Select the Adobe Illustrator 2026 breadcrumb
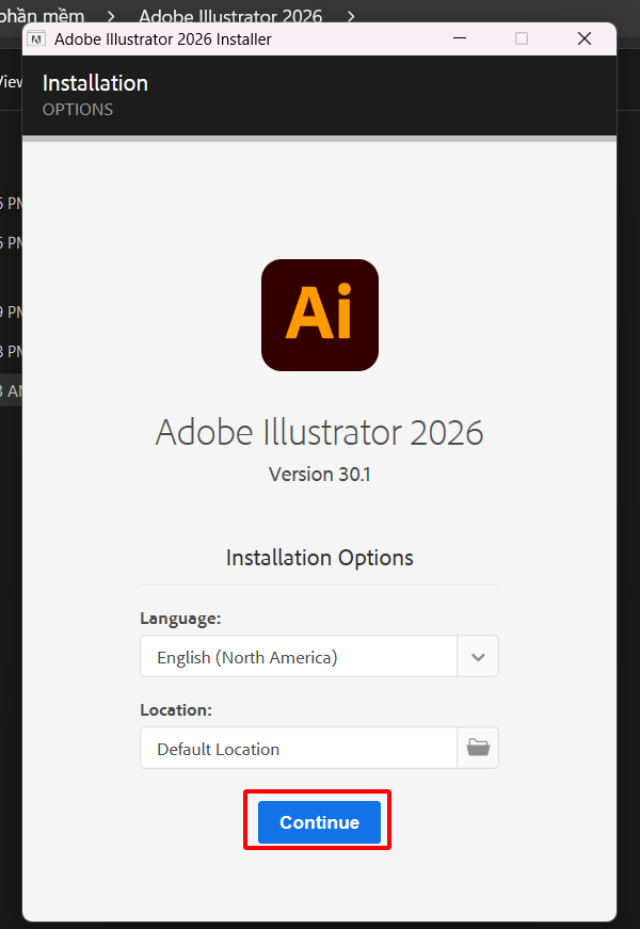640x929 pixels. [230, 16]
